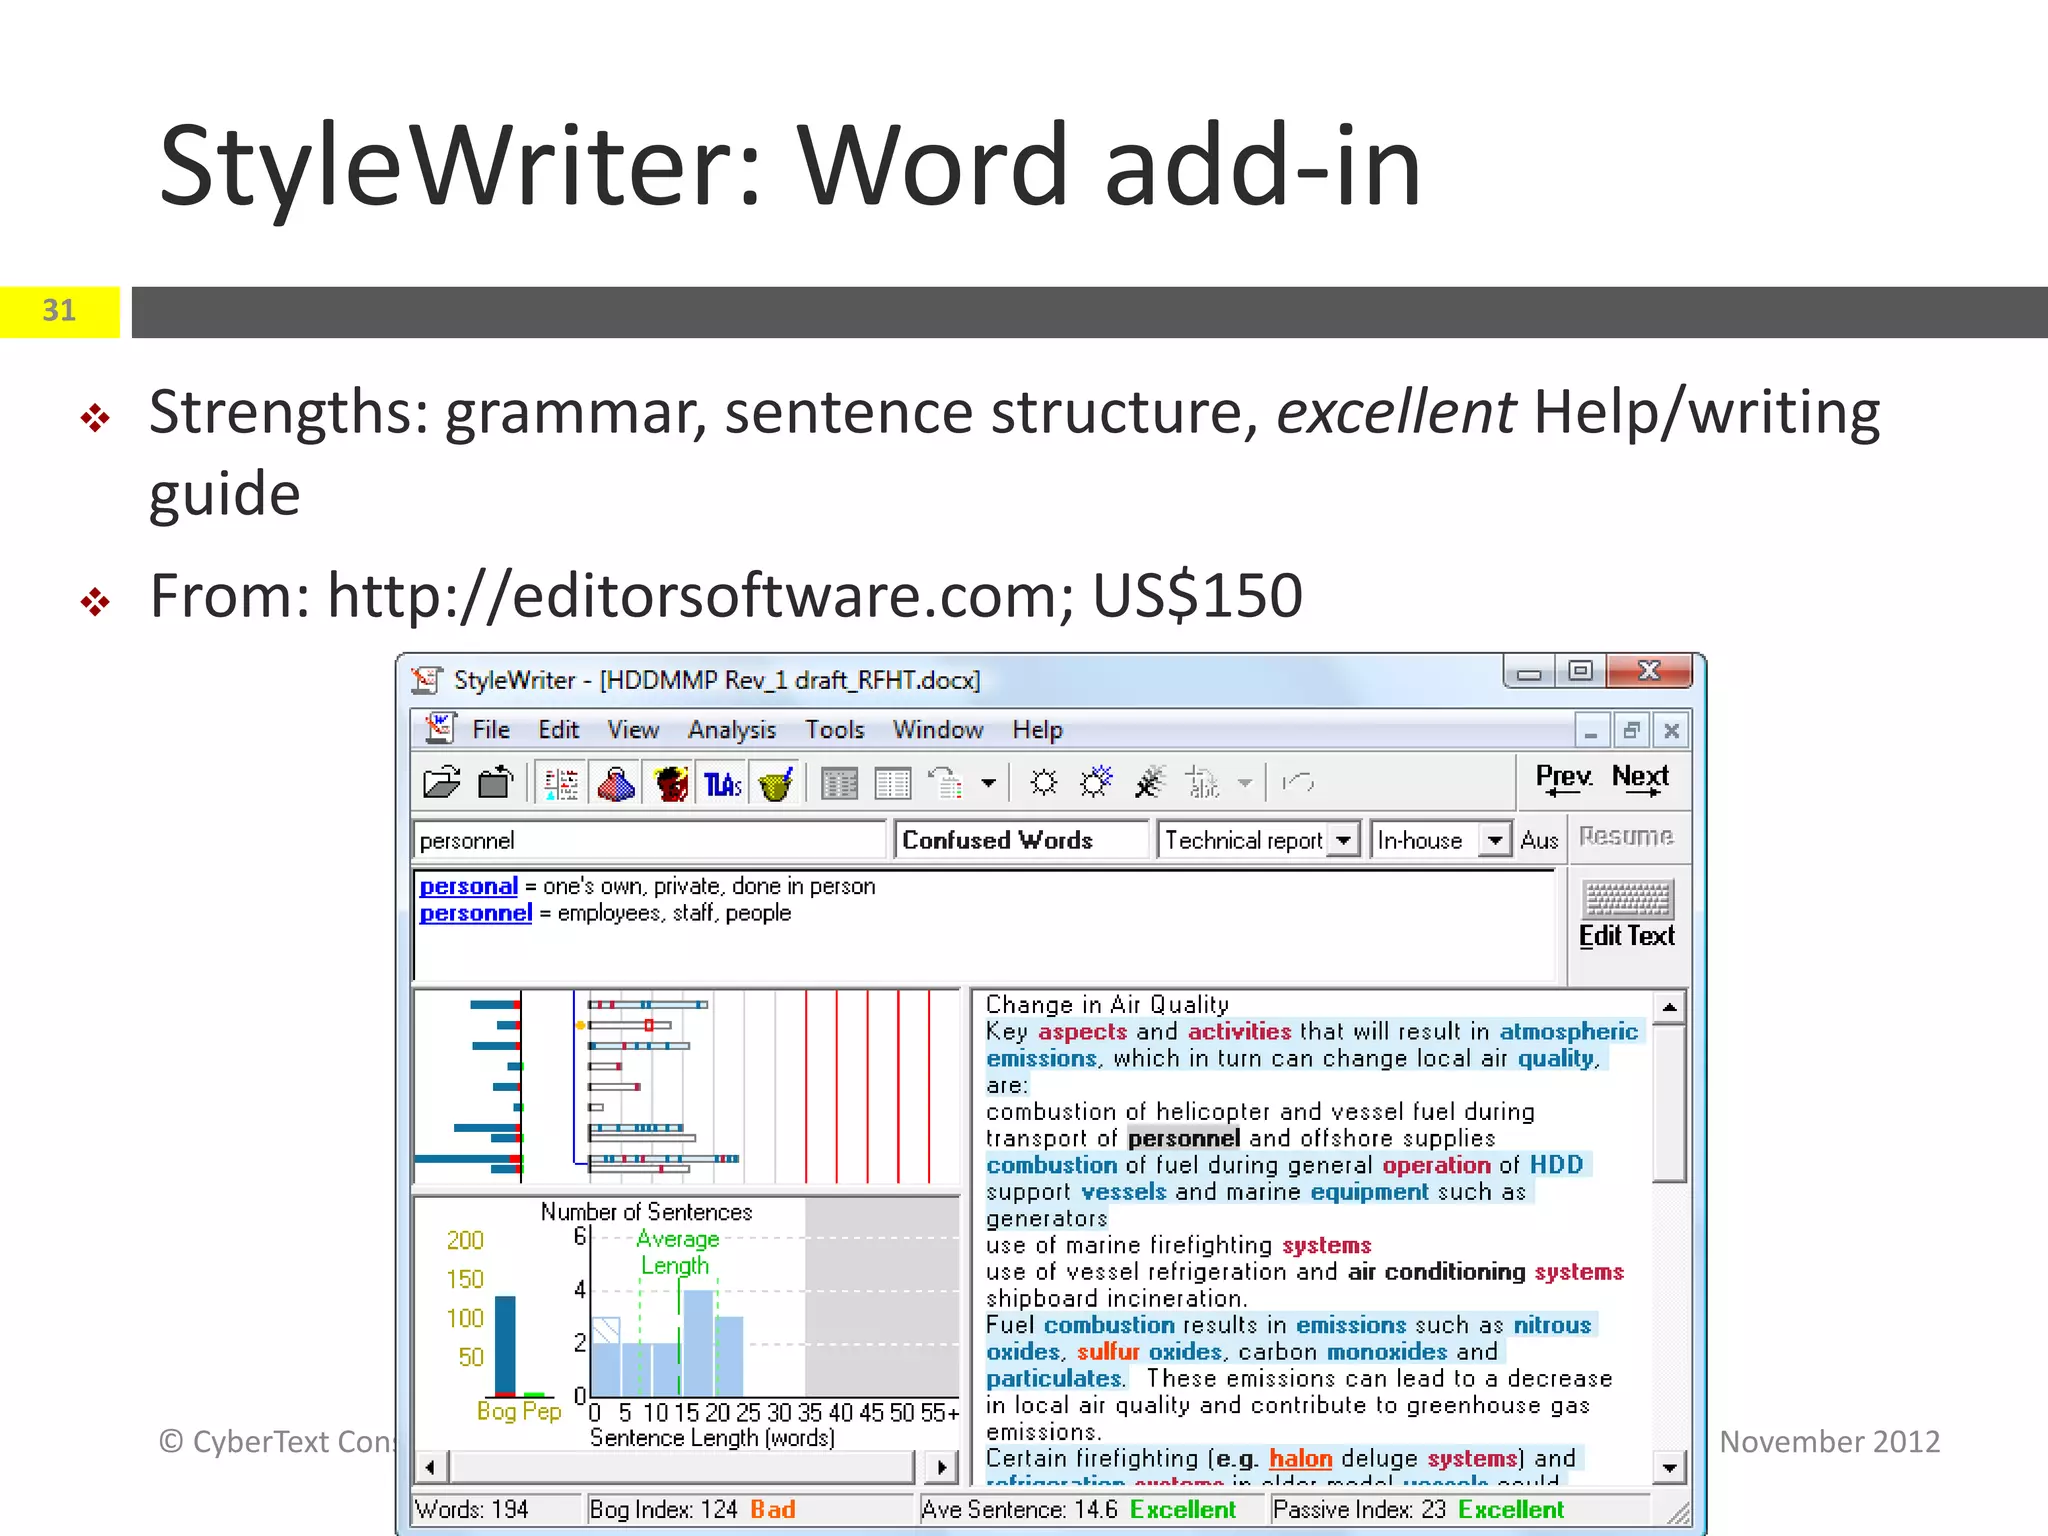
Task: Click the text pane vertical scrollbar thumb
Action: pos(1670,1103)
